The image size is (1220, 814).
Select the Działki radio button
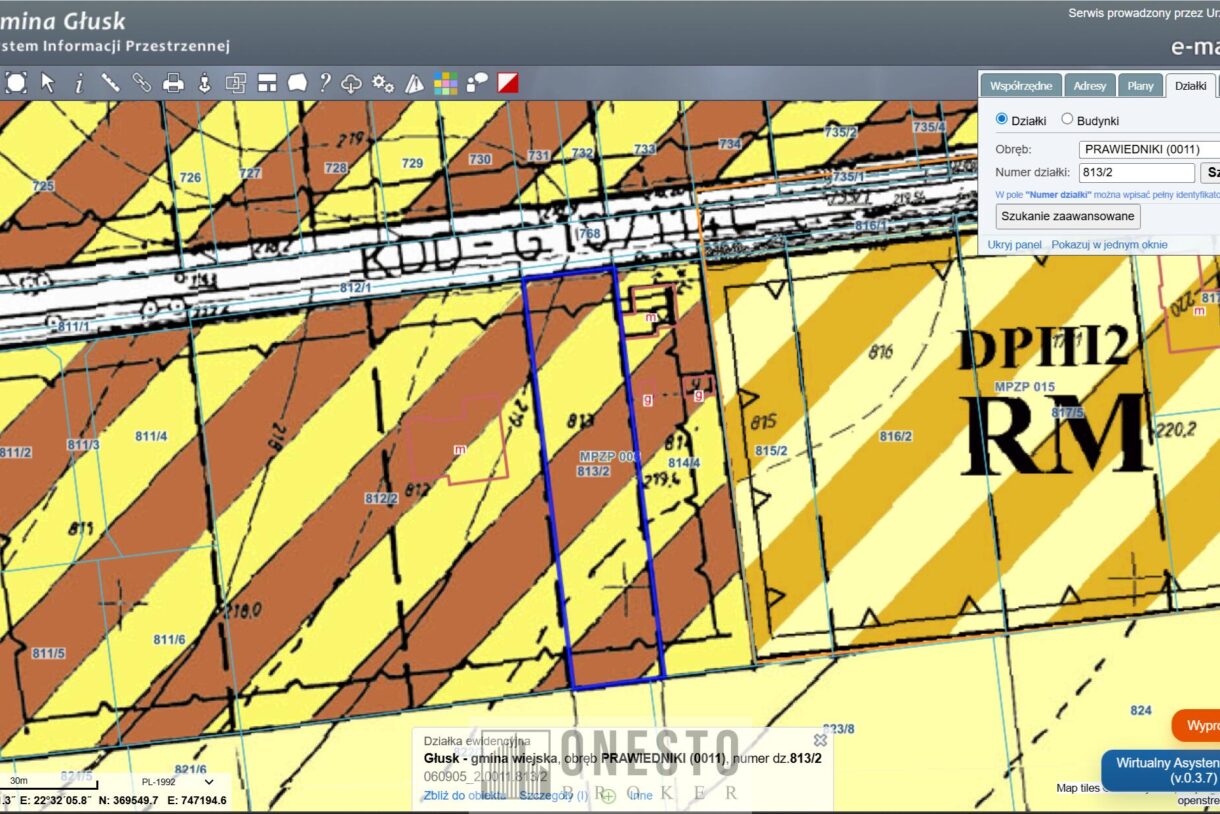pyautogui.click(x=1002, y=120)
